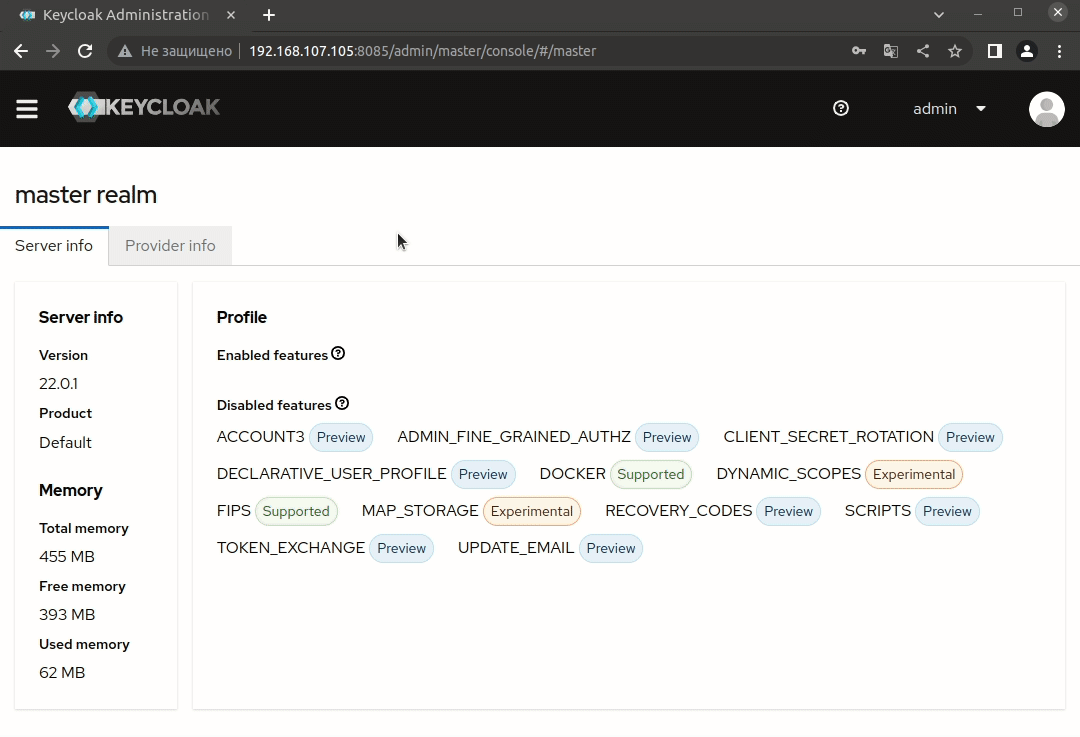Viewport: 1080px width, 737px height.
Task: Open the Chrome three-dot menu
Action: 1059,51
